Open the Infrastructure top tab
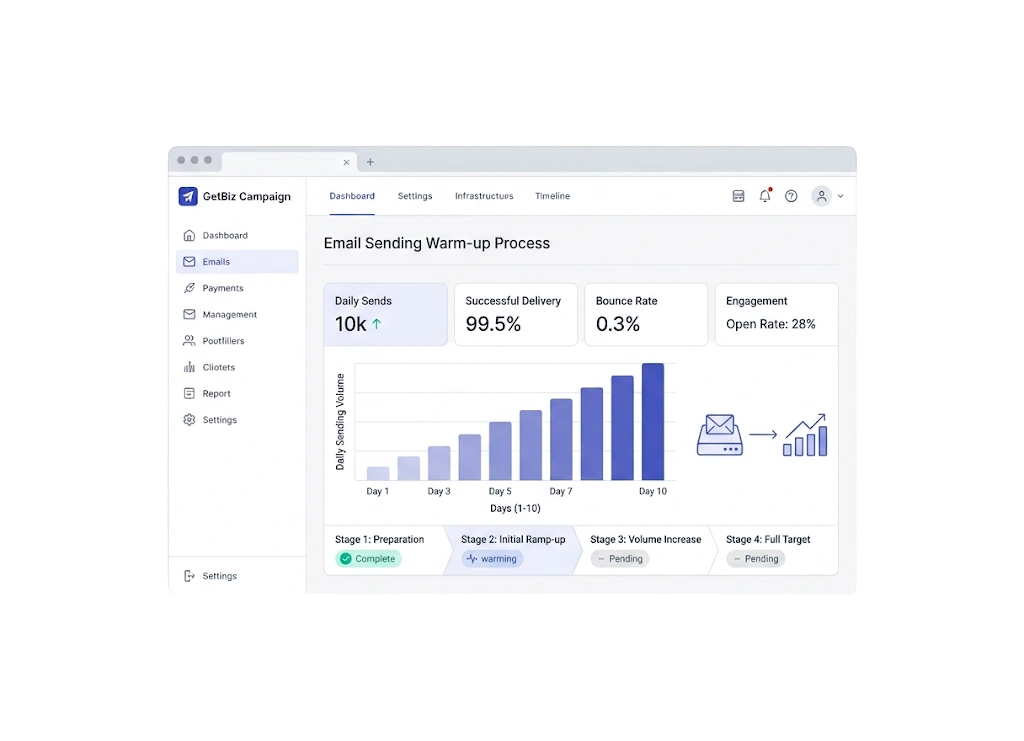The image size is (1024, 741). (x=484, y=196)
